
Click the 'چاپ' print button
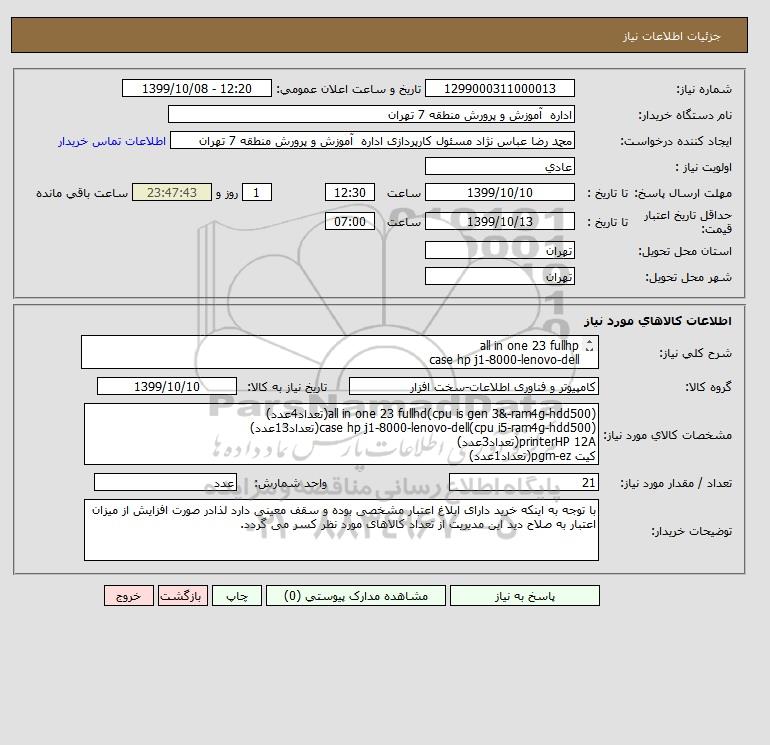237,596
